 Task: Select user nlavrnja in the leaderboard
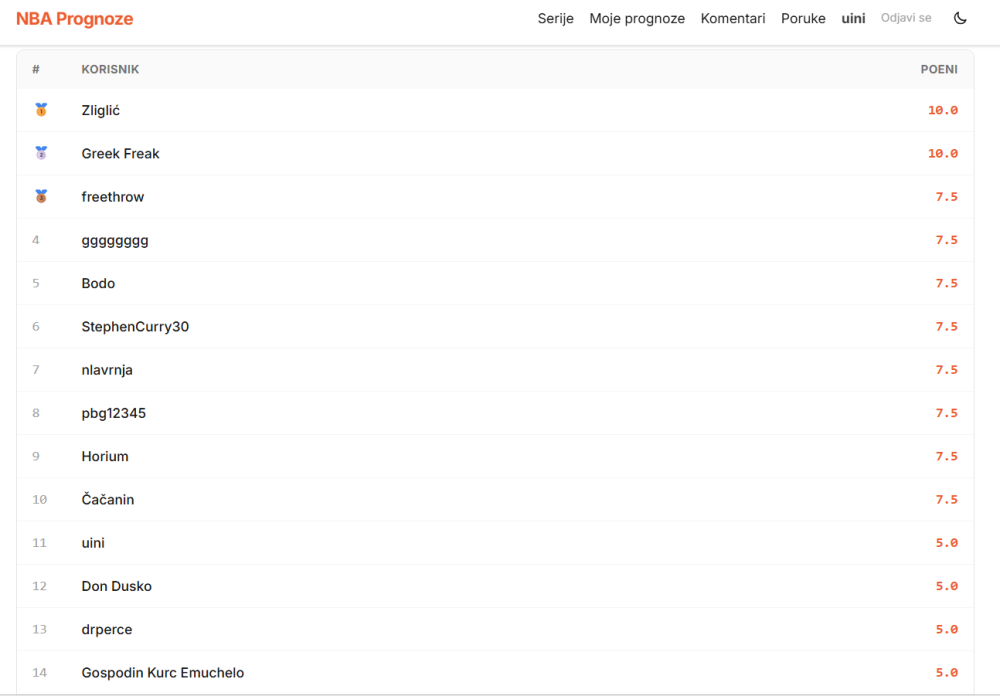107,370
